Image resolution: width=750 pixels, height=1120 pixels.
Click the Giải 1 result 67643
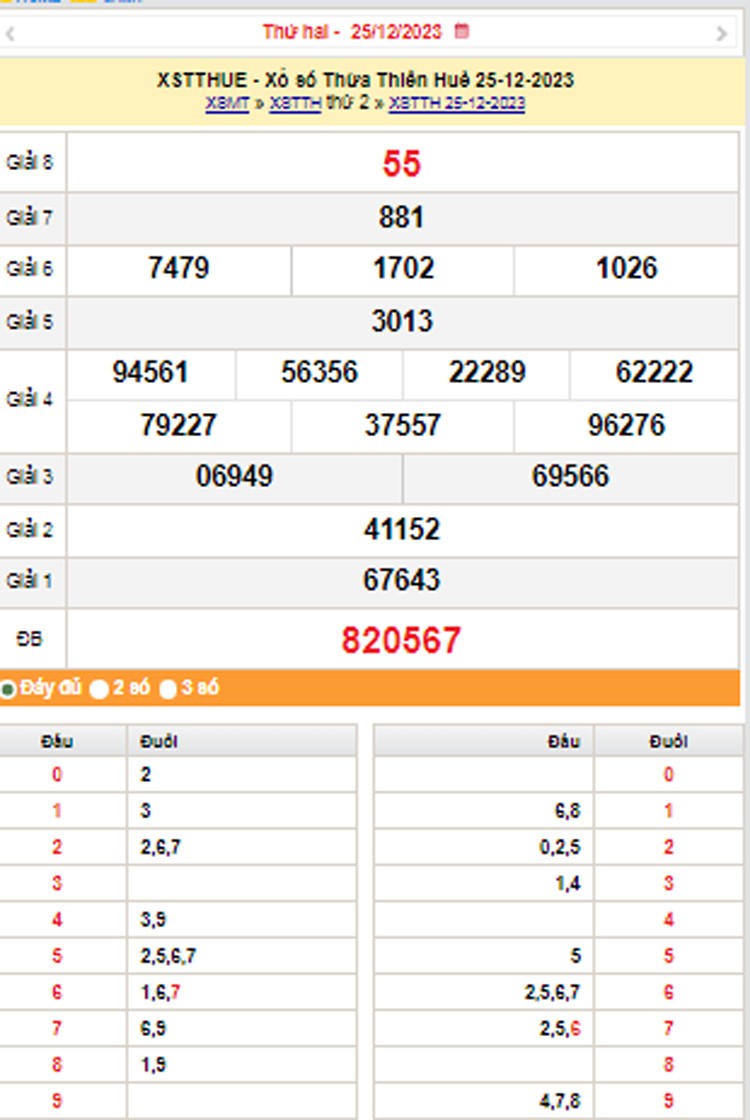[x=401, y=581]
